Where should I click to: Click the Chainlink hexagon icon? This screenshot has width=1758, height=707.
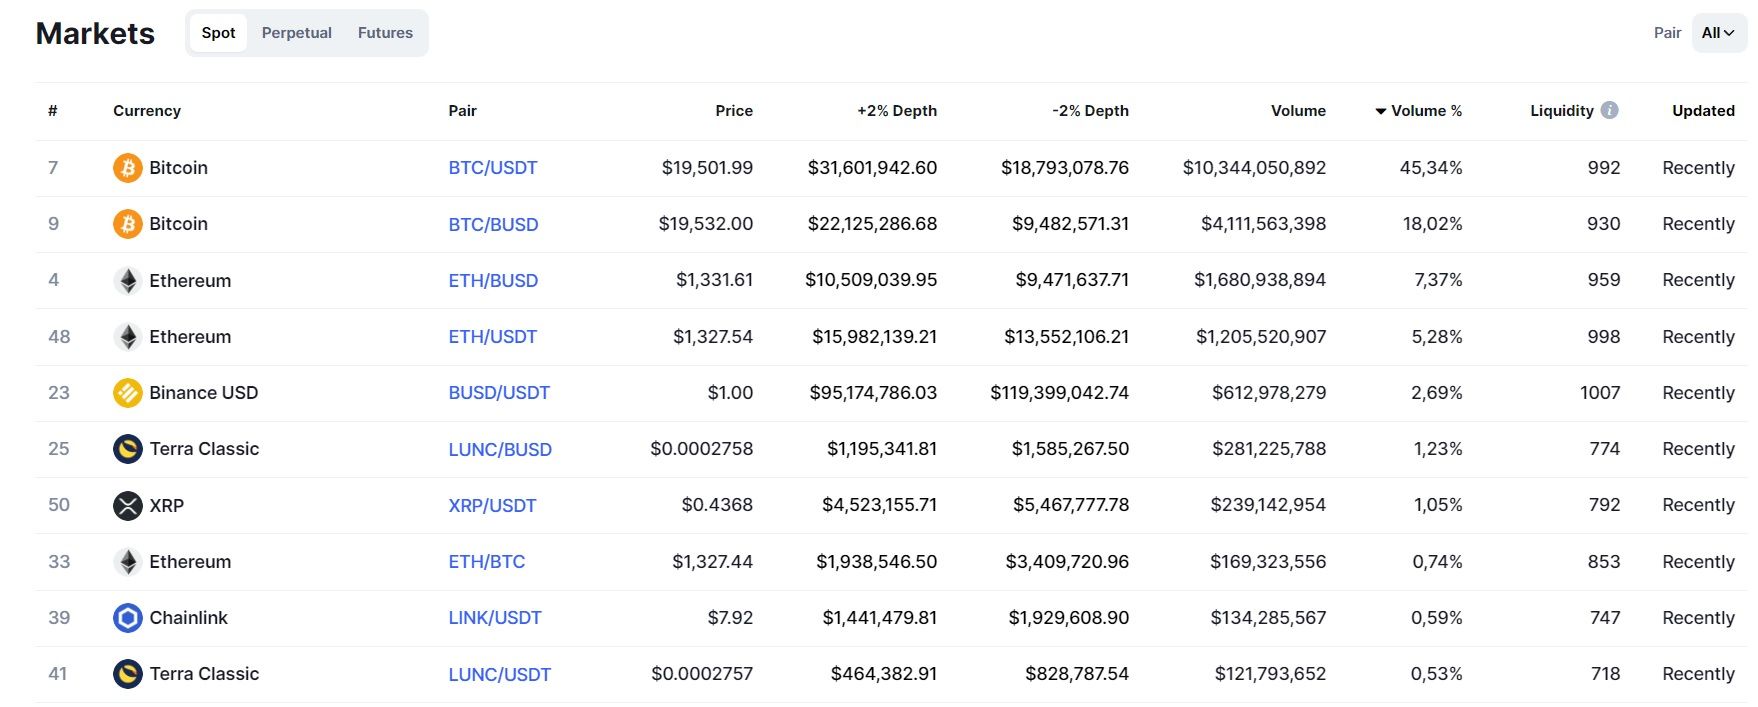point(127,618)
